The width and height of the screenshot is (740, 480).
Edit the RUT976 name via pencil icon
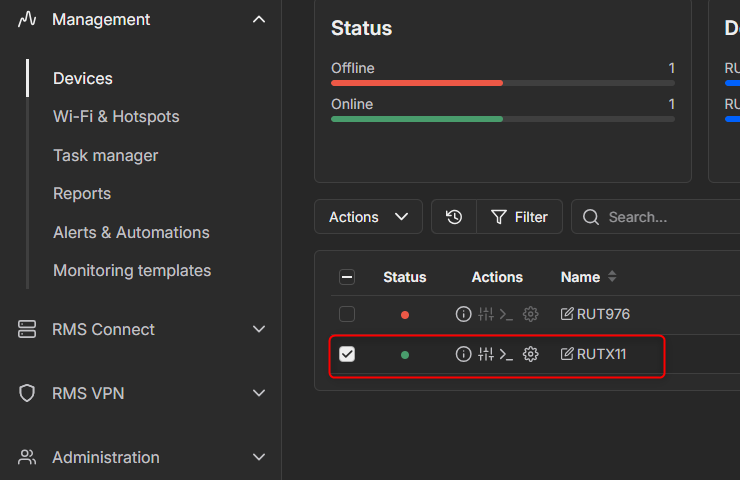coord(567,314)
